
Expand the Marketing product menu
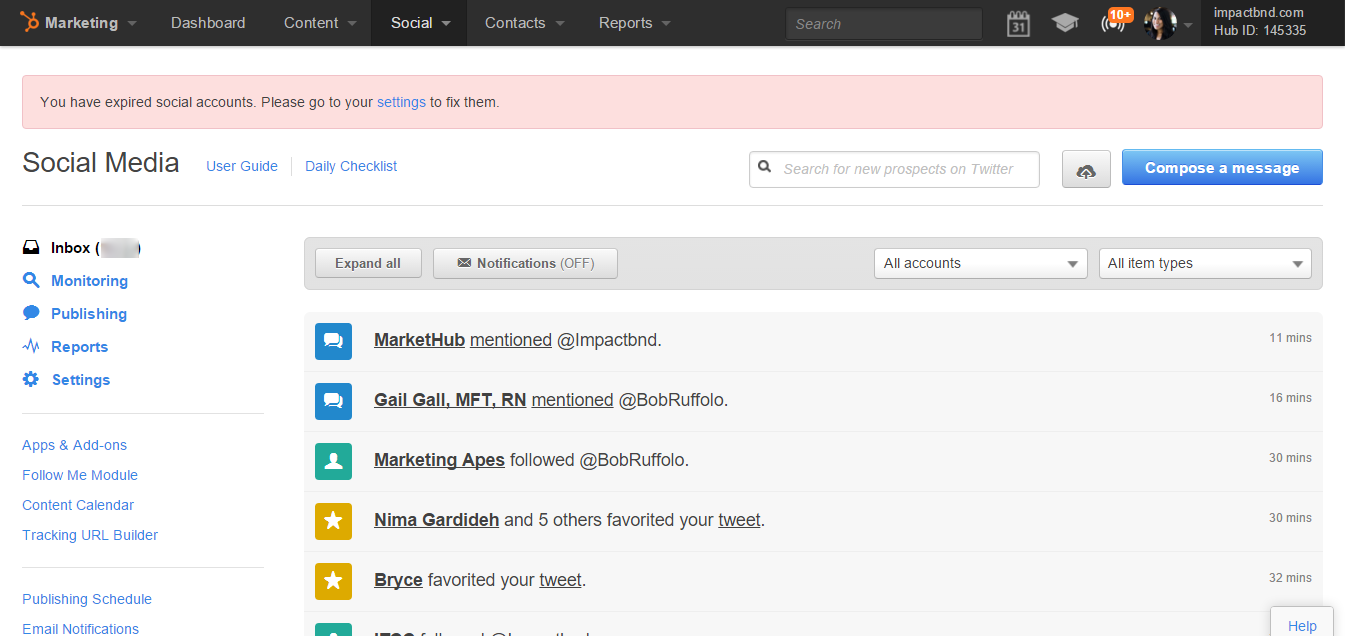point(79,22)
